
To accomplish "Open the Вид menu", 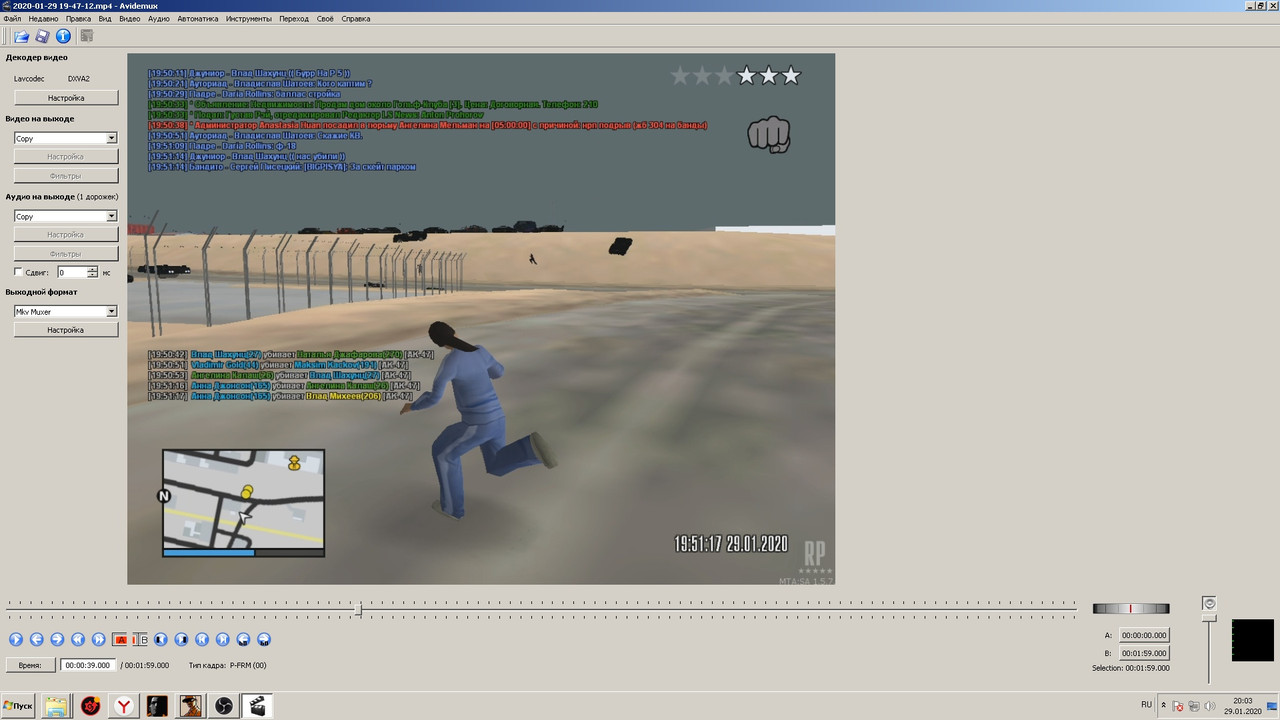I will tap(105, 19).
